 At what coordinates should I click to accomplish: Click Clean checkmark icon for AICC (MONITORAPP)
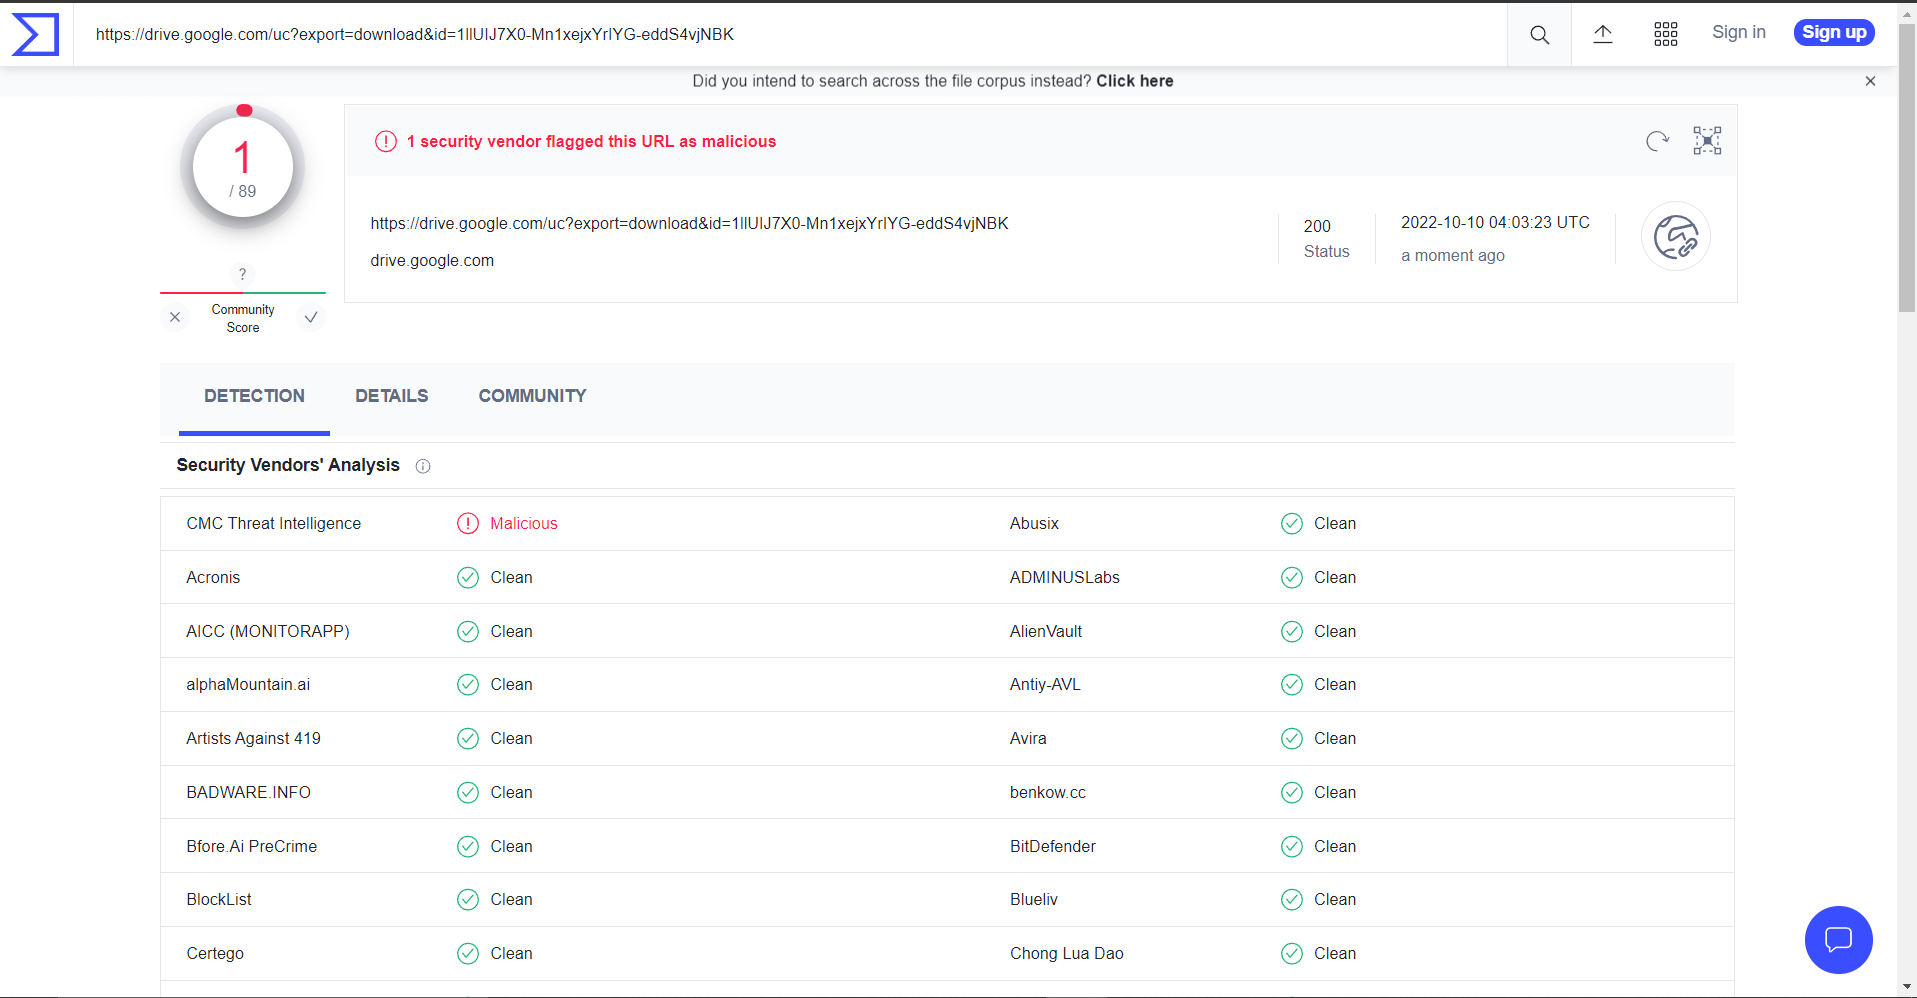pyautogui.click(x=468, y=632)
